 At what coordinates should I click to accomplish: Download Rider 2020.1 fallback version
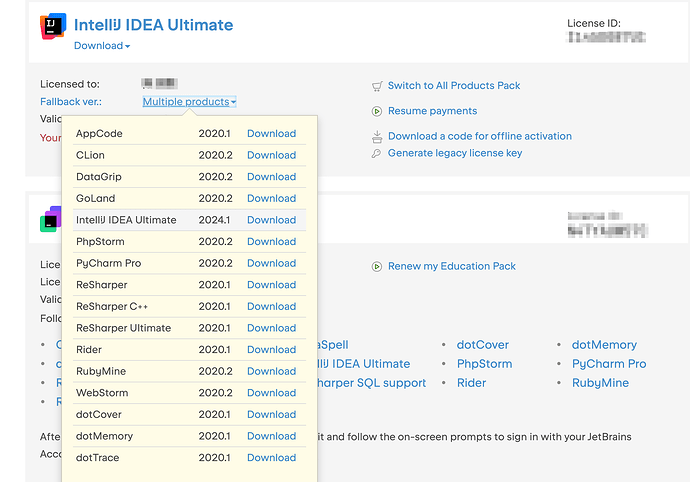pyautogui.click(x=272, y=349)
